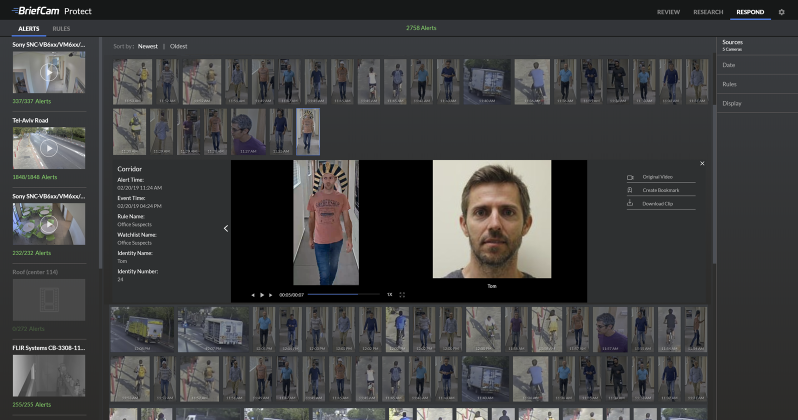Expand the Display options
798x420 pixels.
756,103
